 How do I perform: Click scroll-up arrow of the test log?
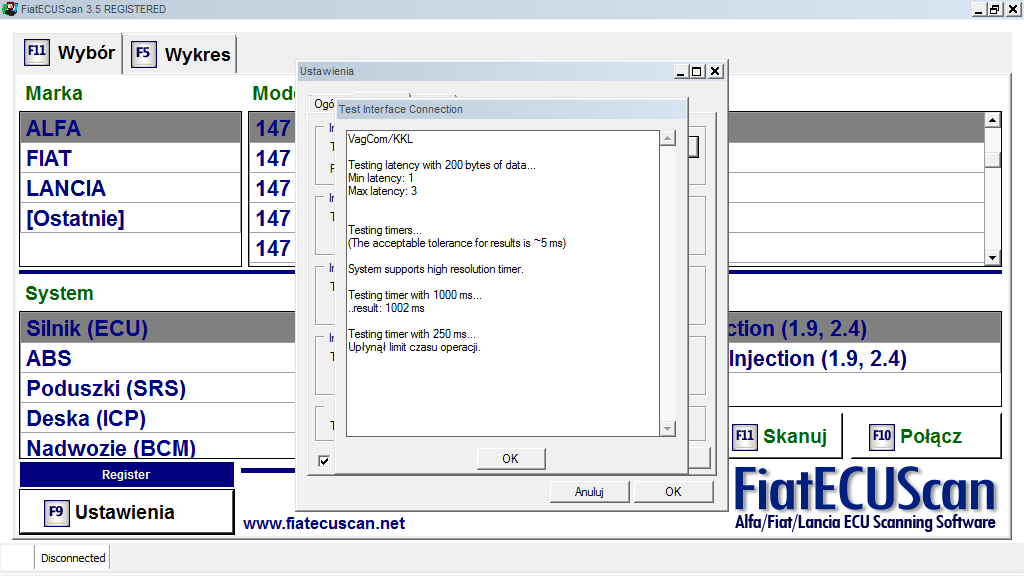[x=667, y=138]
